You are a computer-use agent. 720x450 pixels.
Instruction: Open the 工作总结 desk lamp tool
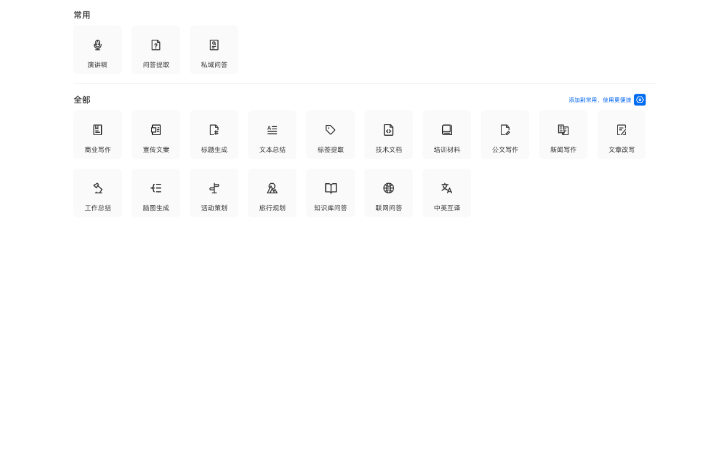tap(97, 193)
